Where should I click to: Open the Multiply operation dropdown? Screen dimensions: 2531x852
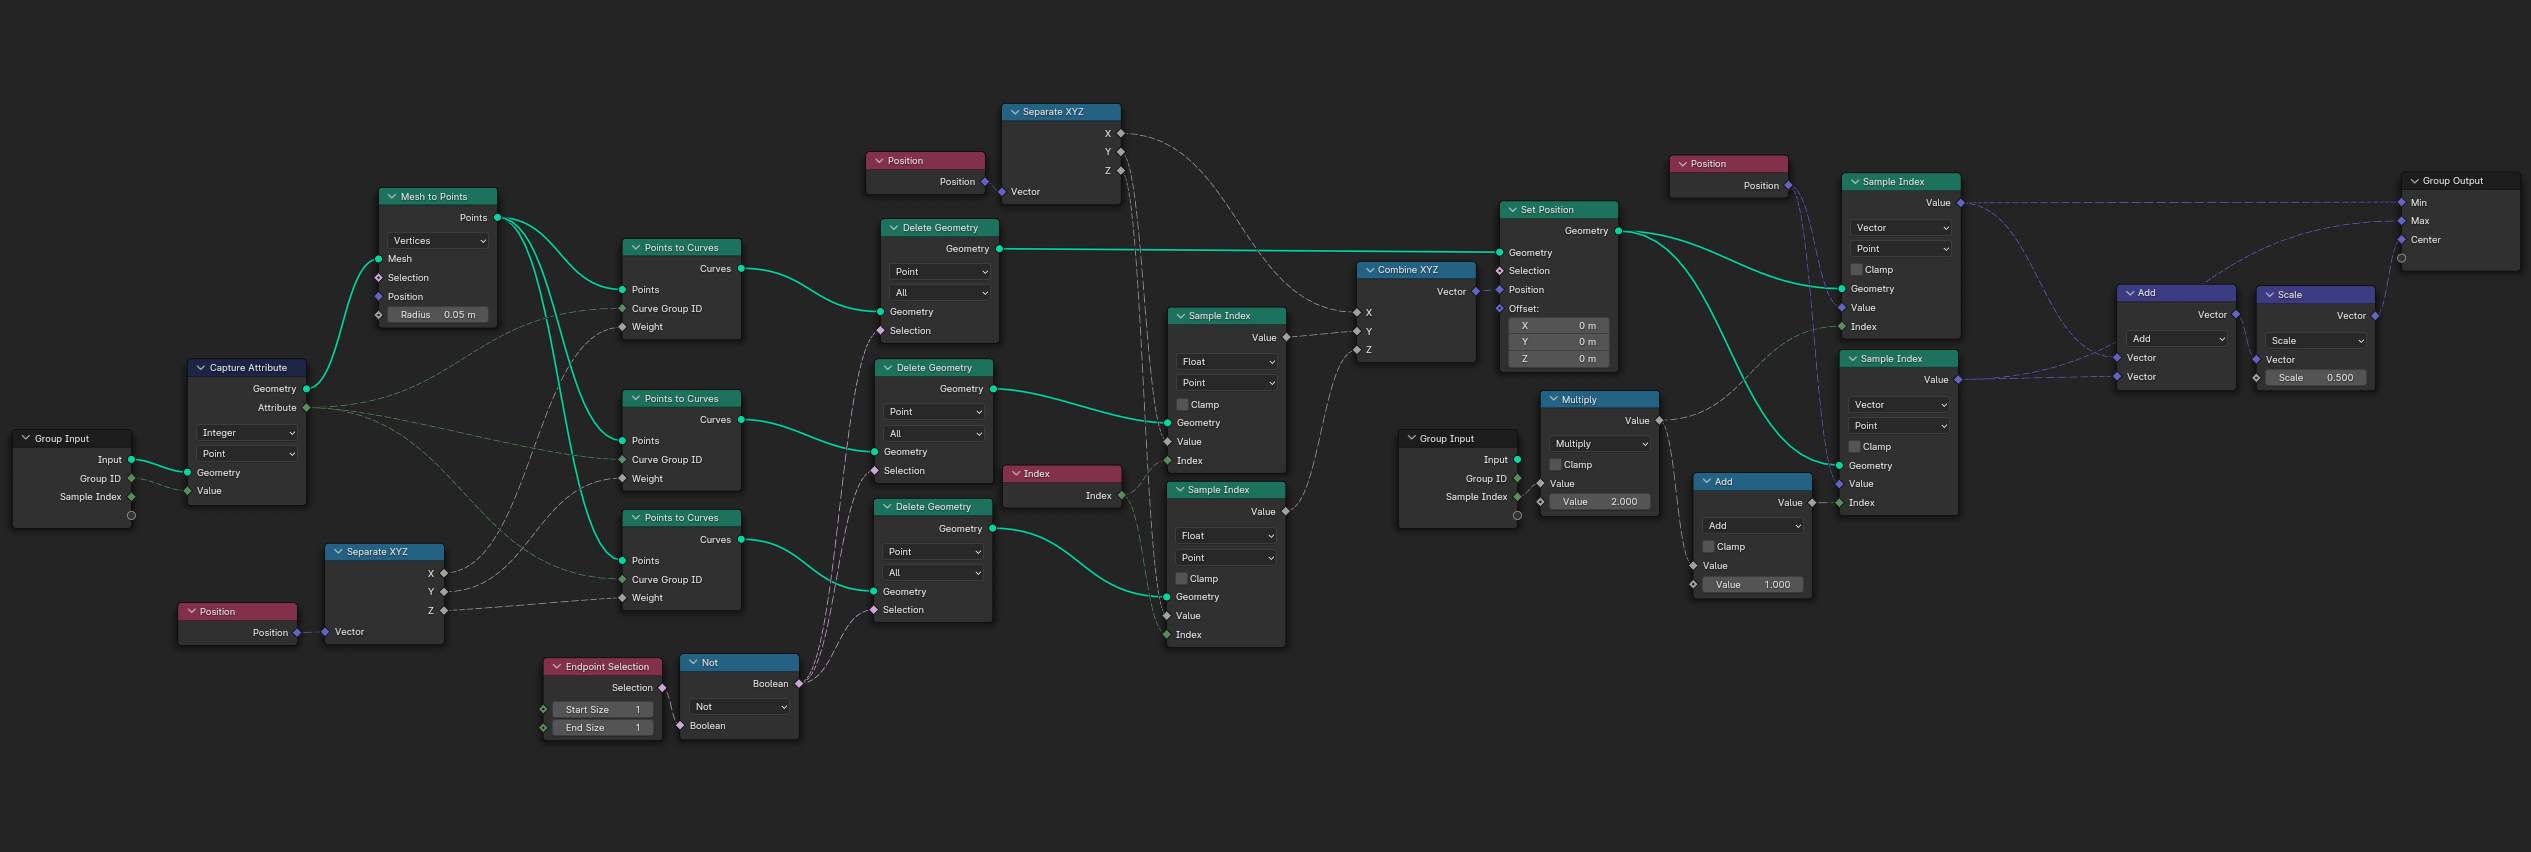tap(1600, 444)
